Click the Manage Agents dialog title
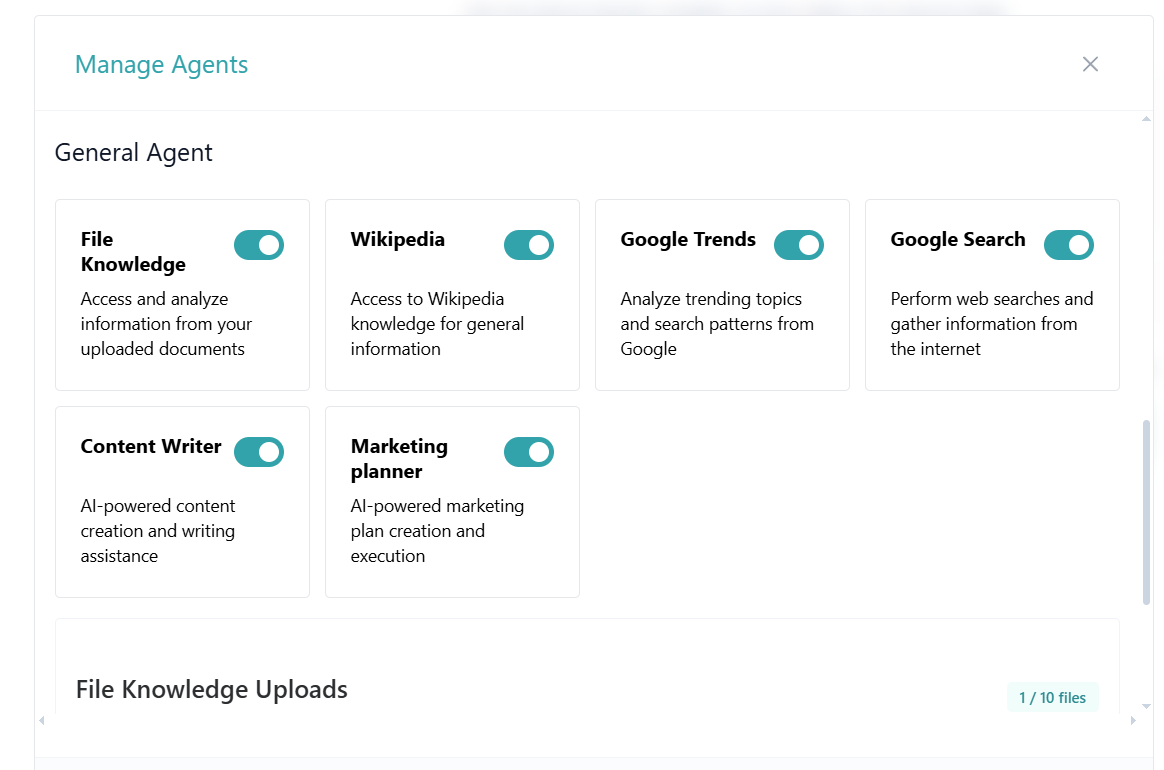The image size is (1164, 770). pos(161,65)
